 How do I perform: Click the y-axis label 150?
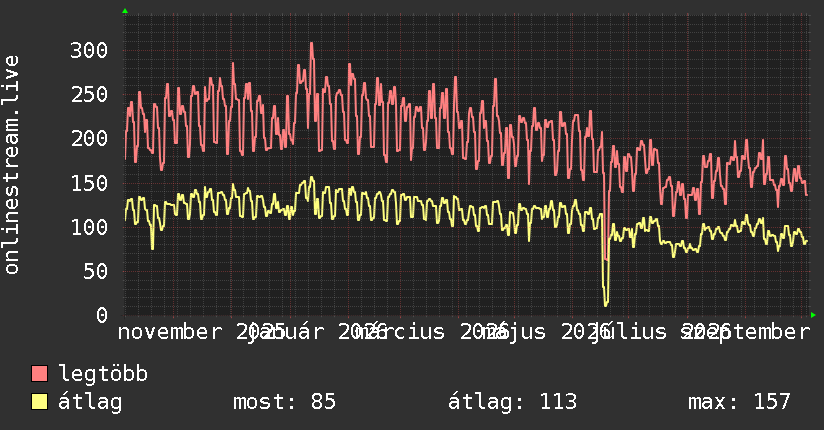(89, 183)
